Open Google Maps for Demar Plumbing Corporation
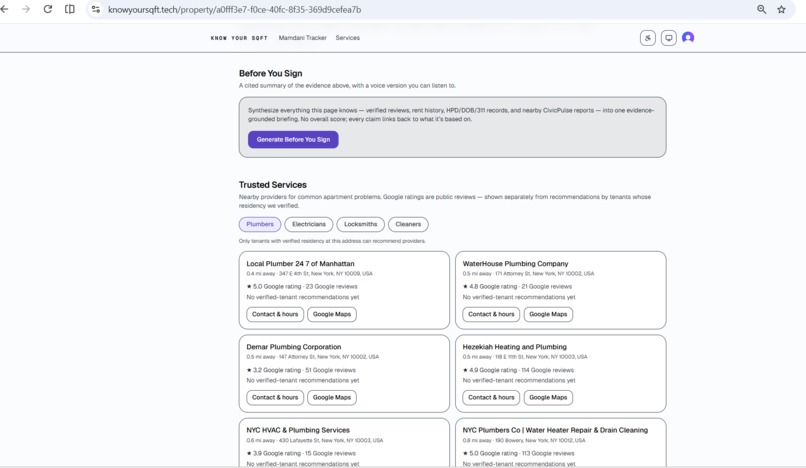This screenshot has width=806, height=468. tap(332, 398)
